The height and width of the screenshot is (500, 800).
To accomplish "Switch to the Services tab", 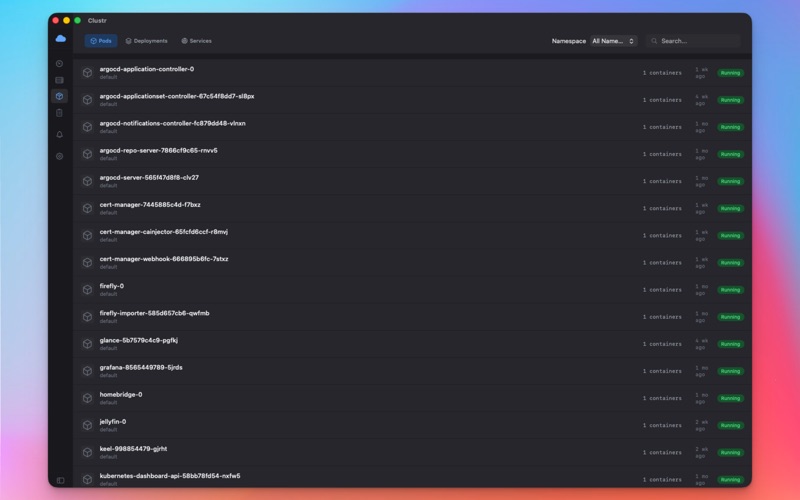I will tap(196, 41).
